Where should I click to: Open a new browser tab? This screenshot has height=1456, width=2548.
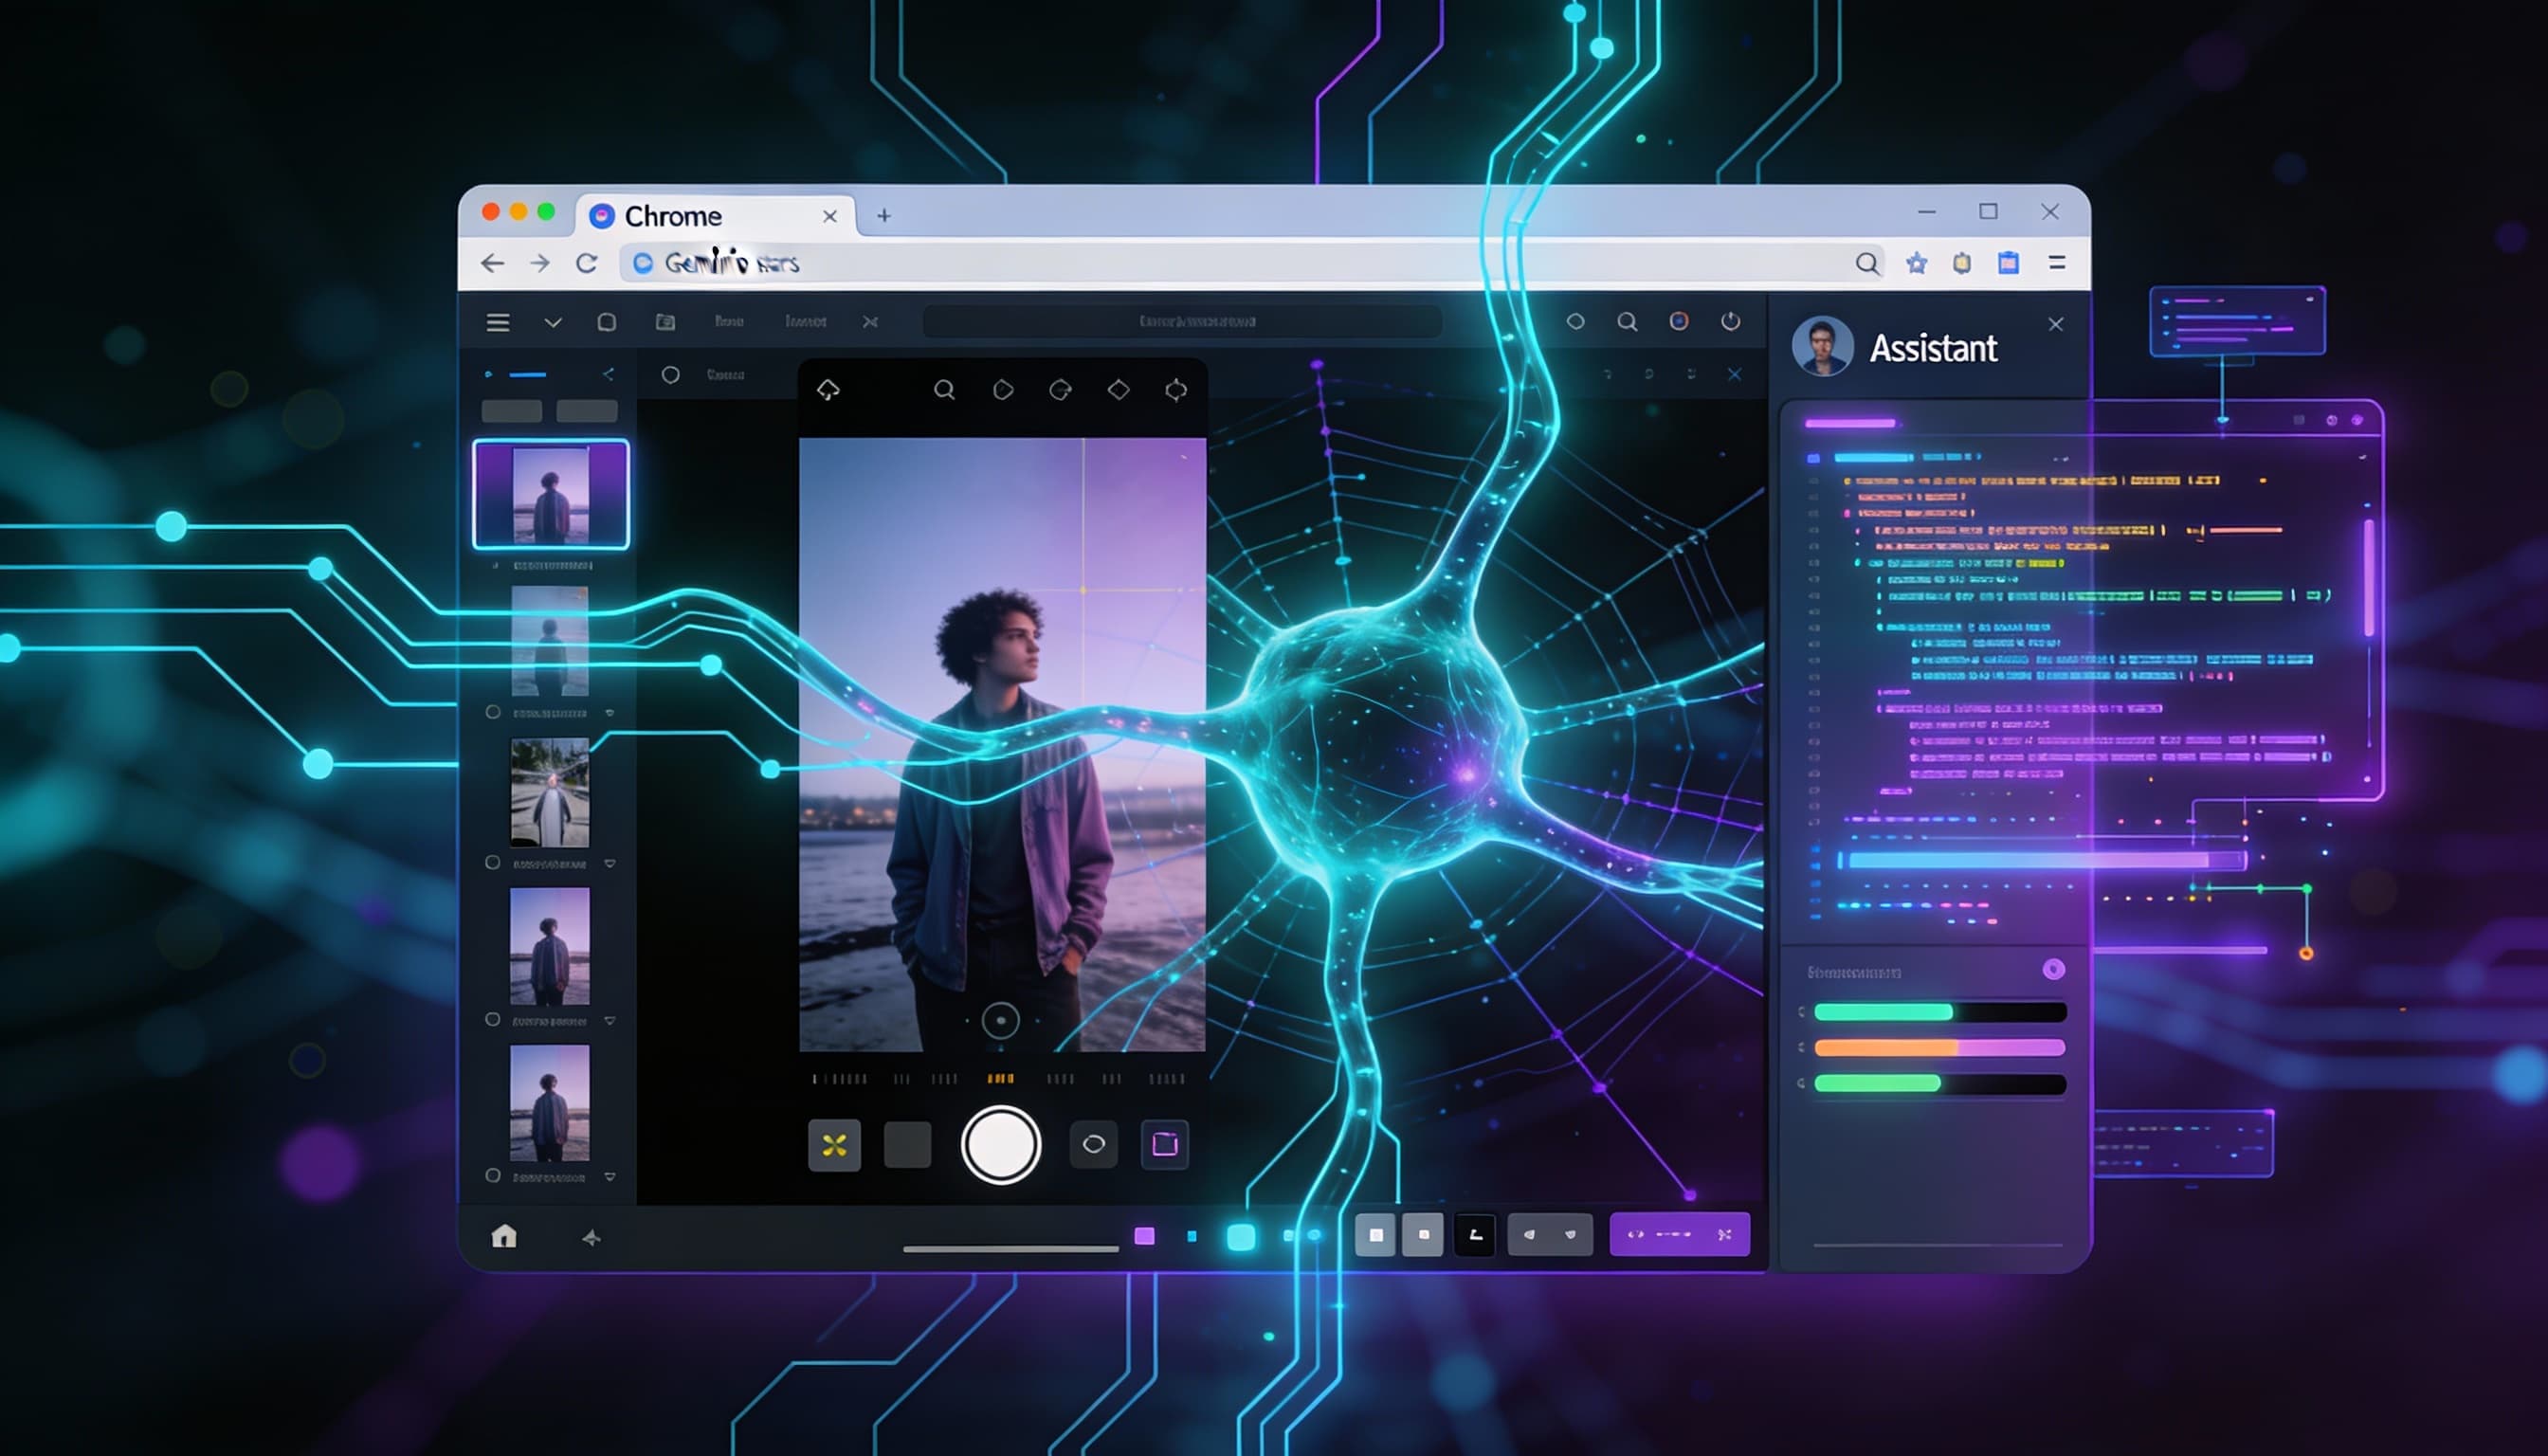pyautogui.click(x=884, y=216)
